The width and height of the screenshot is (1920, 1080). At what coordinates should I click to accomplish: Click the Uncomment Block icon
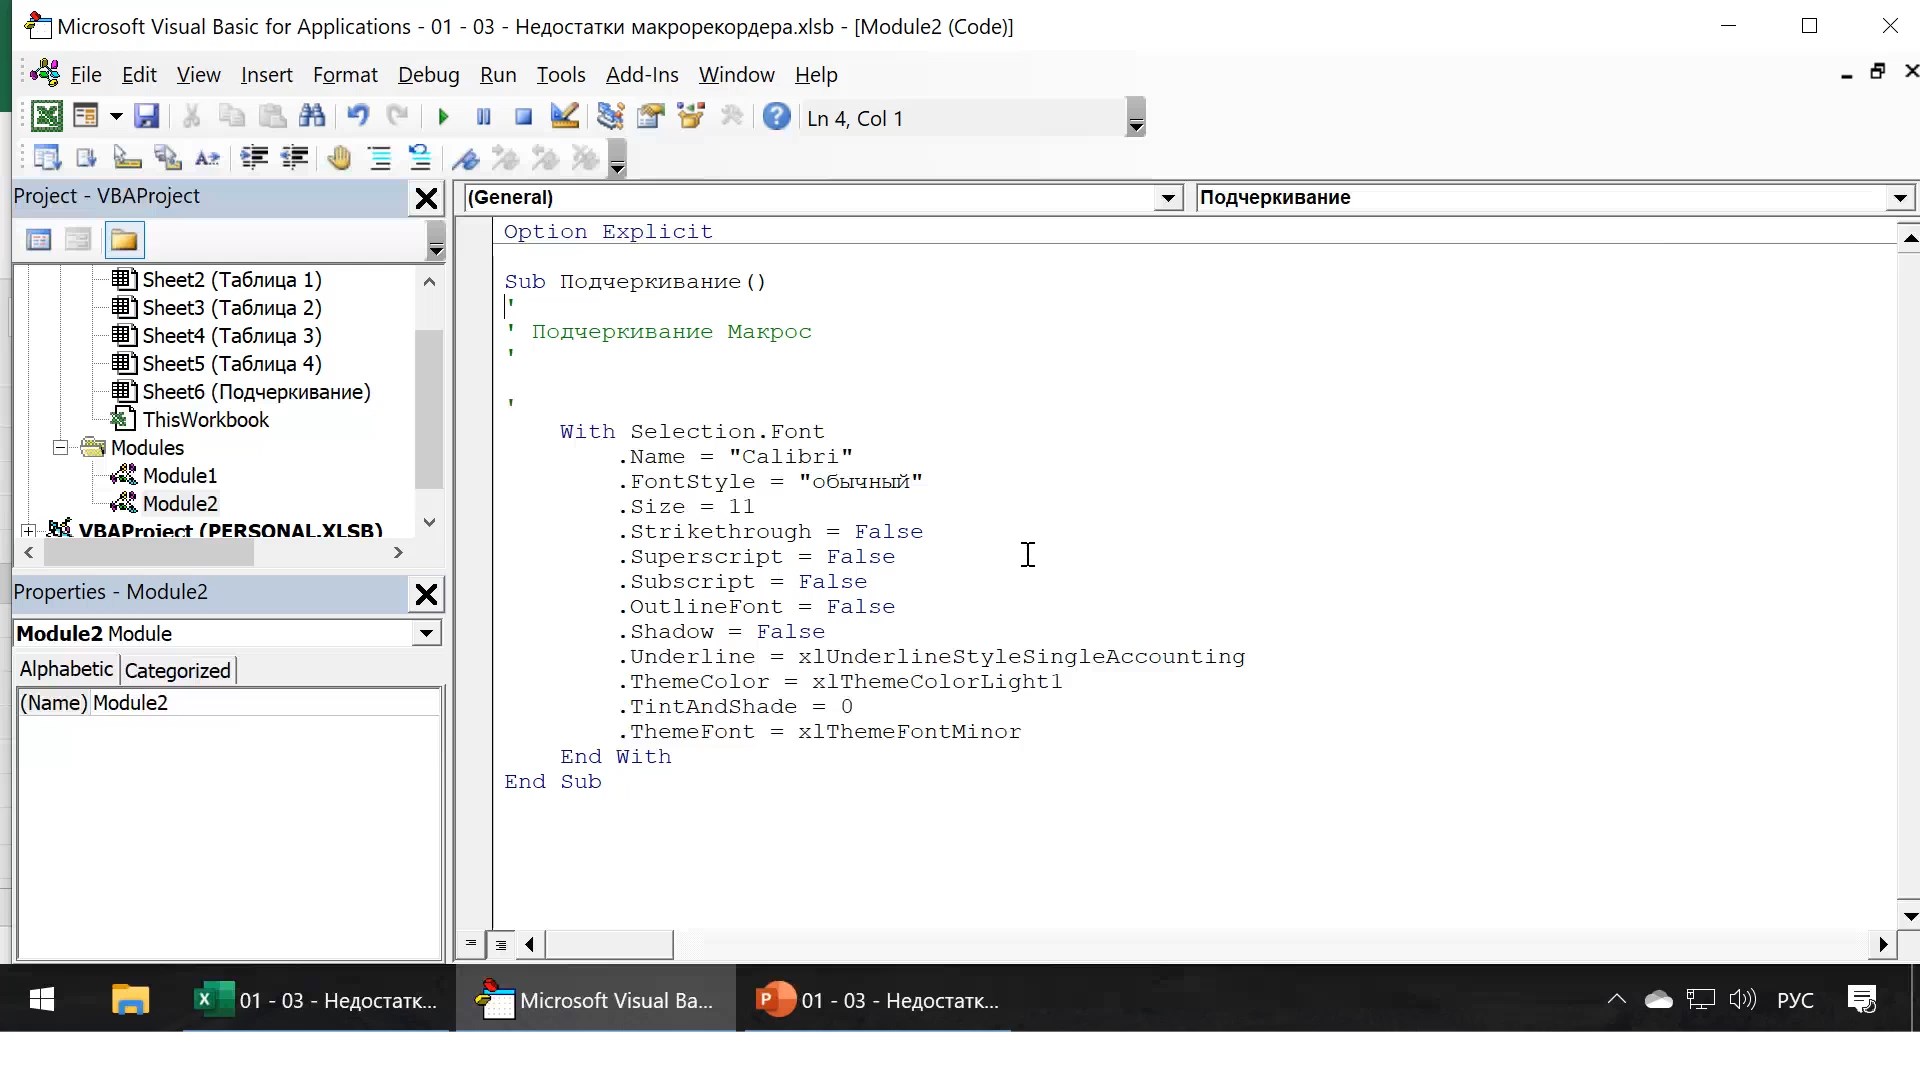tap(420, 158)
